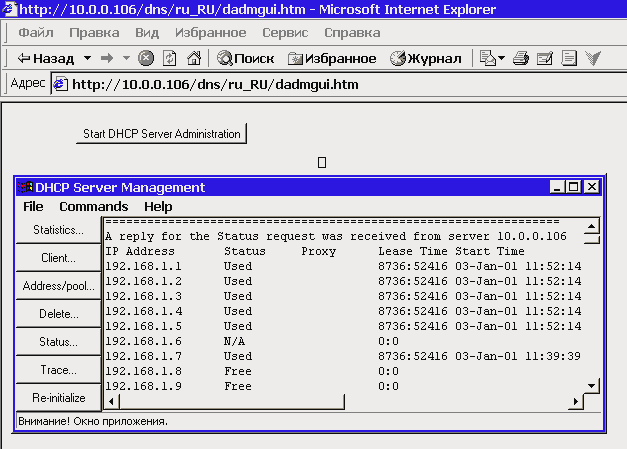The image size is (627, 449).
Task: Click the Stop loading icon
Action: pyautogui.click(x=146, y=58)
